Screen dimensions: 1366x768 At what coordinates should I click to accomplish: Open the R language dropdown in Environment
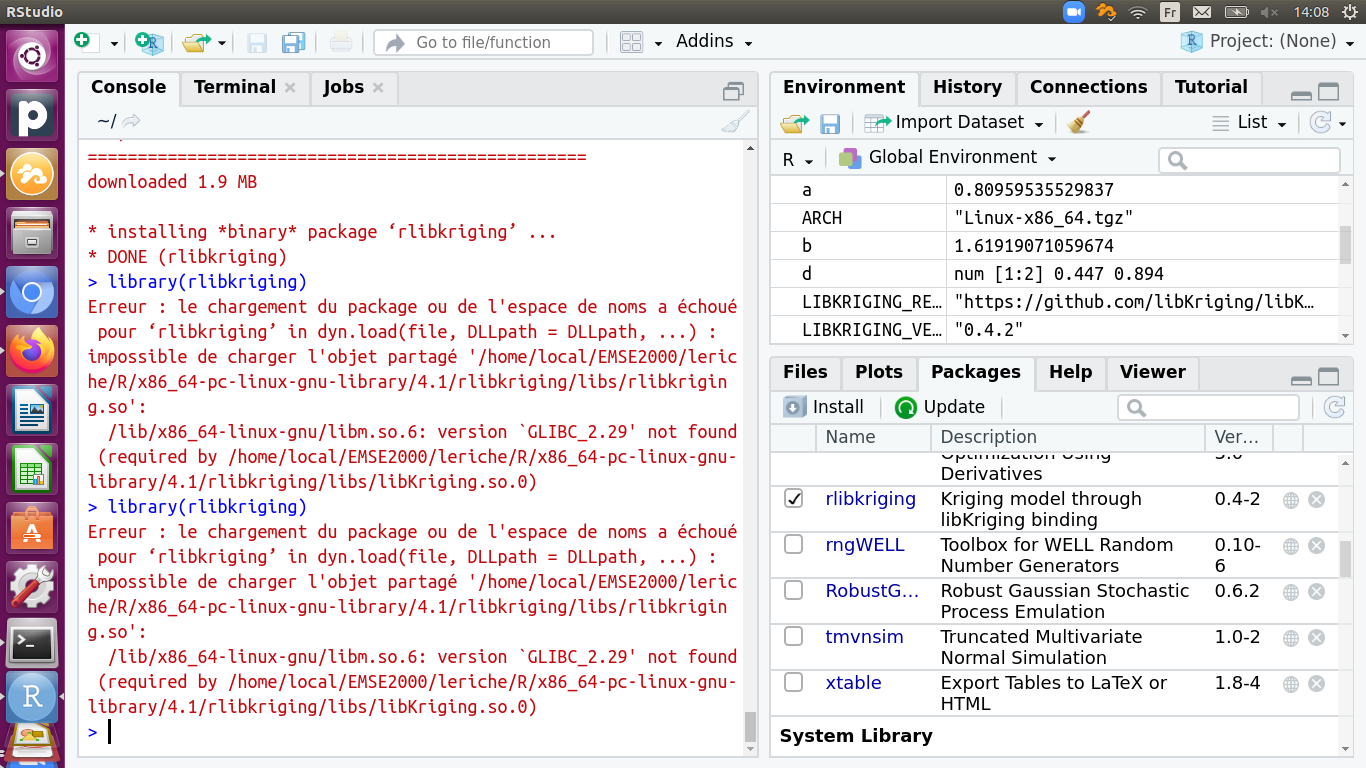pos(797,159)
